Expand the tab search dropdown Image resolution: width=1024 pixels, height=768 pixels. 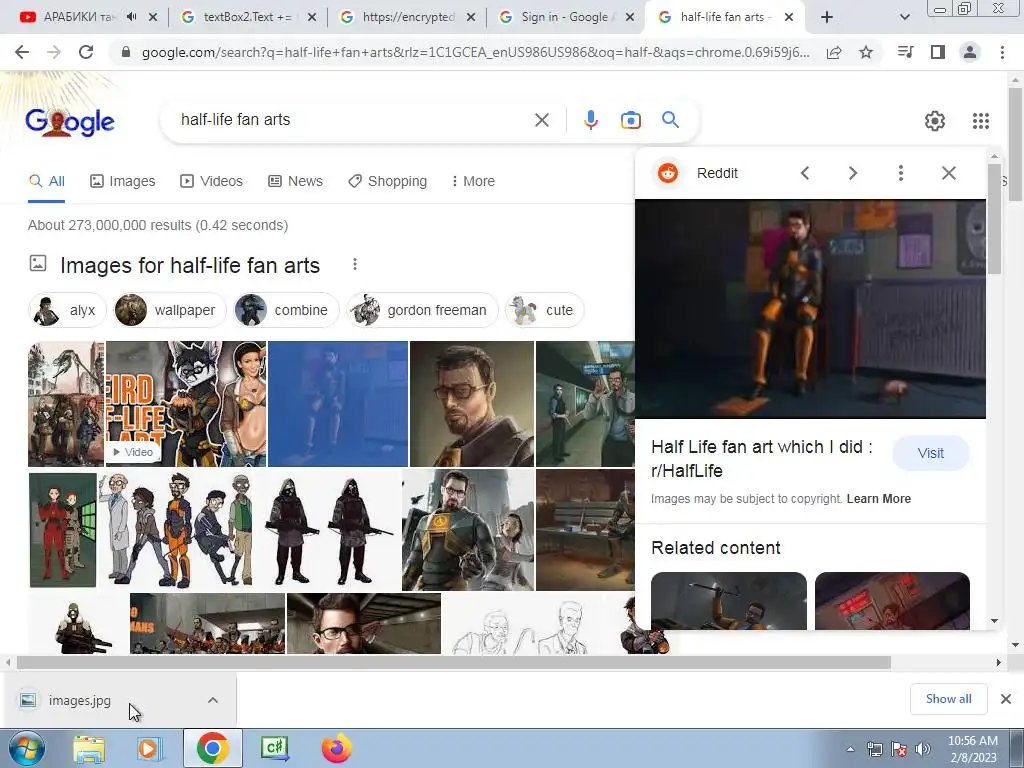pos(904,17)
